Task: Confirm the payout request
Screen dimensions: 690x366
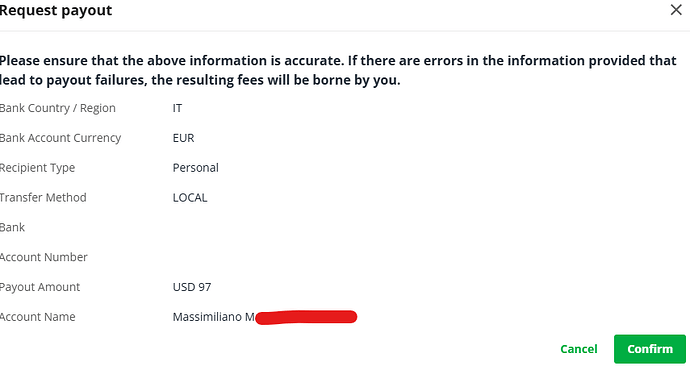Action: (650, 349)
